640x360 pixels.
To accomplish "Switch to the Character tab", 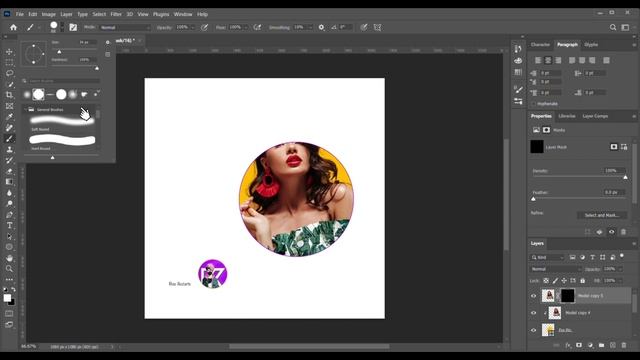I will click(540, 44).
